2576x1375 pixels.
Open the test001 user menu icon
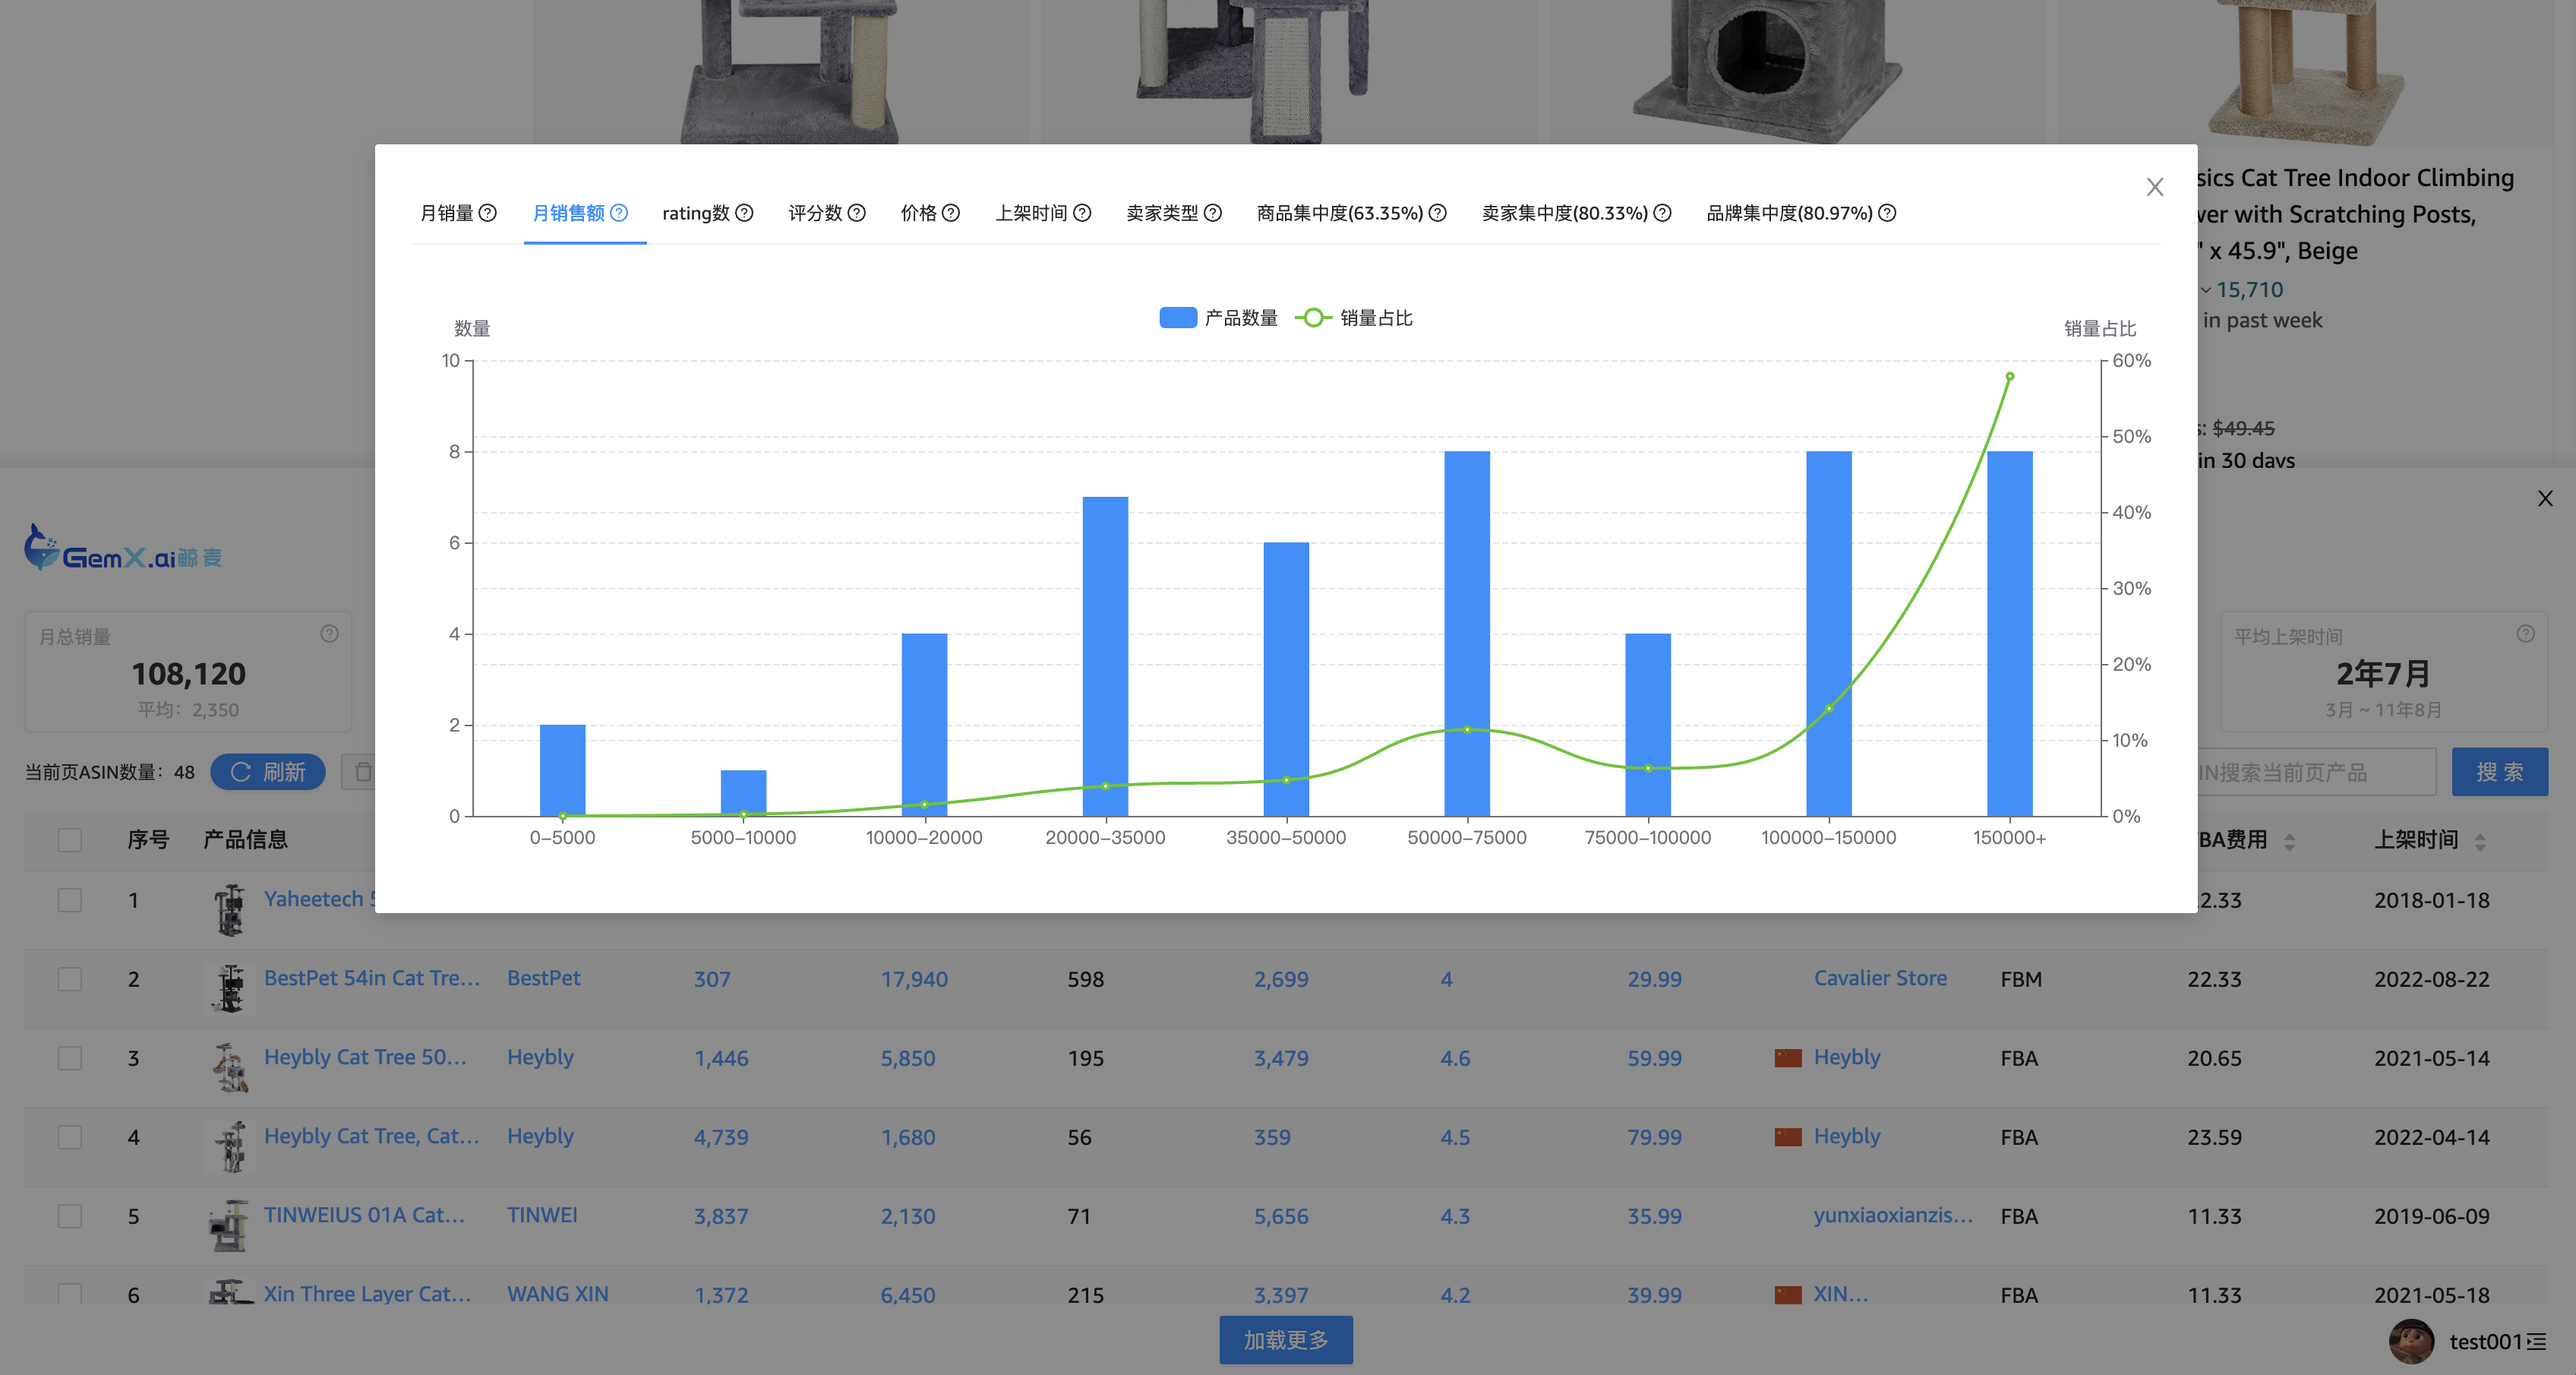click(x=2536, y=1342)
